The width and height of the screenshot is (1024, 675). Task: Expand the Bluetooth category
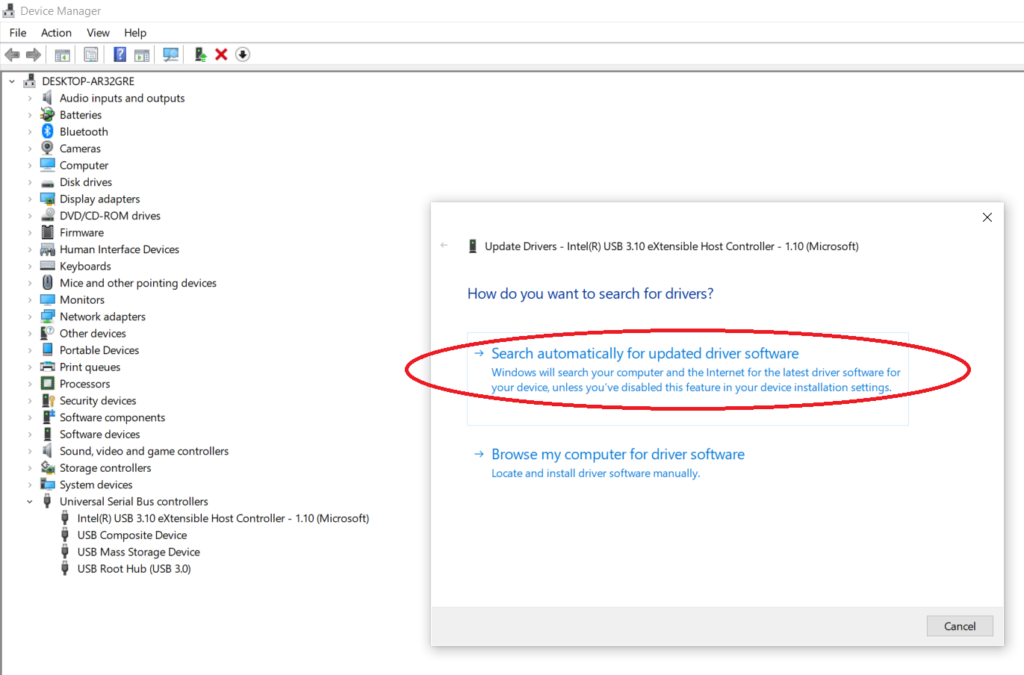(30, 132)
